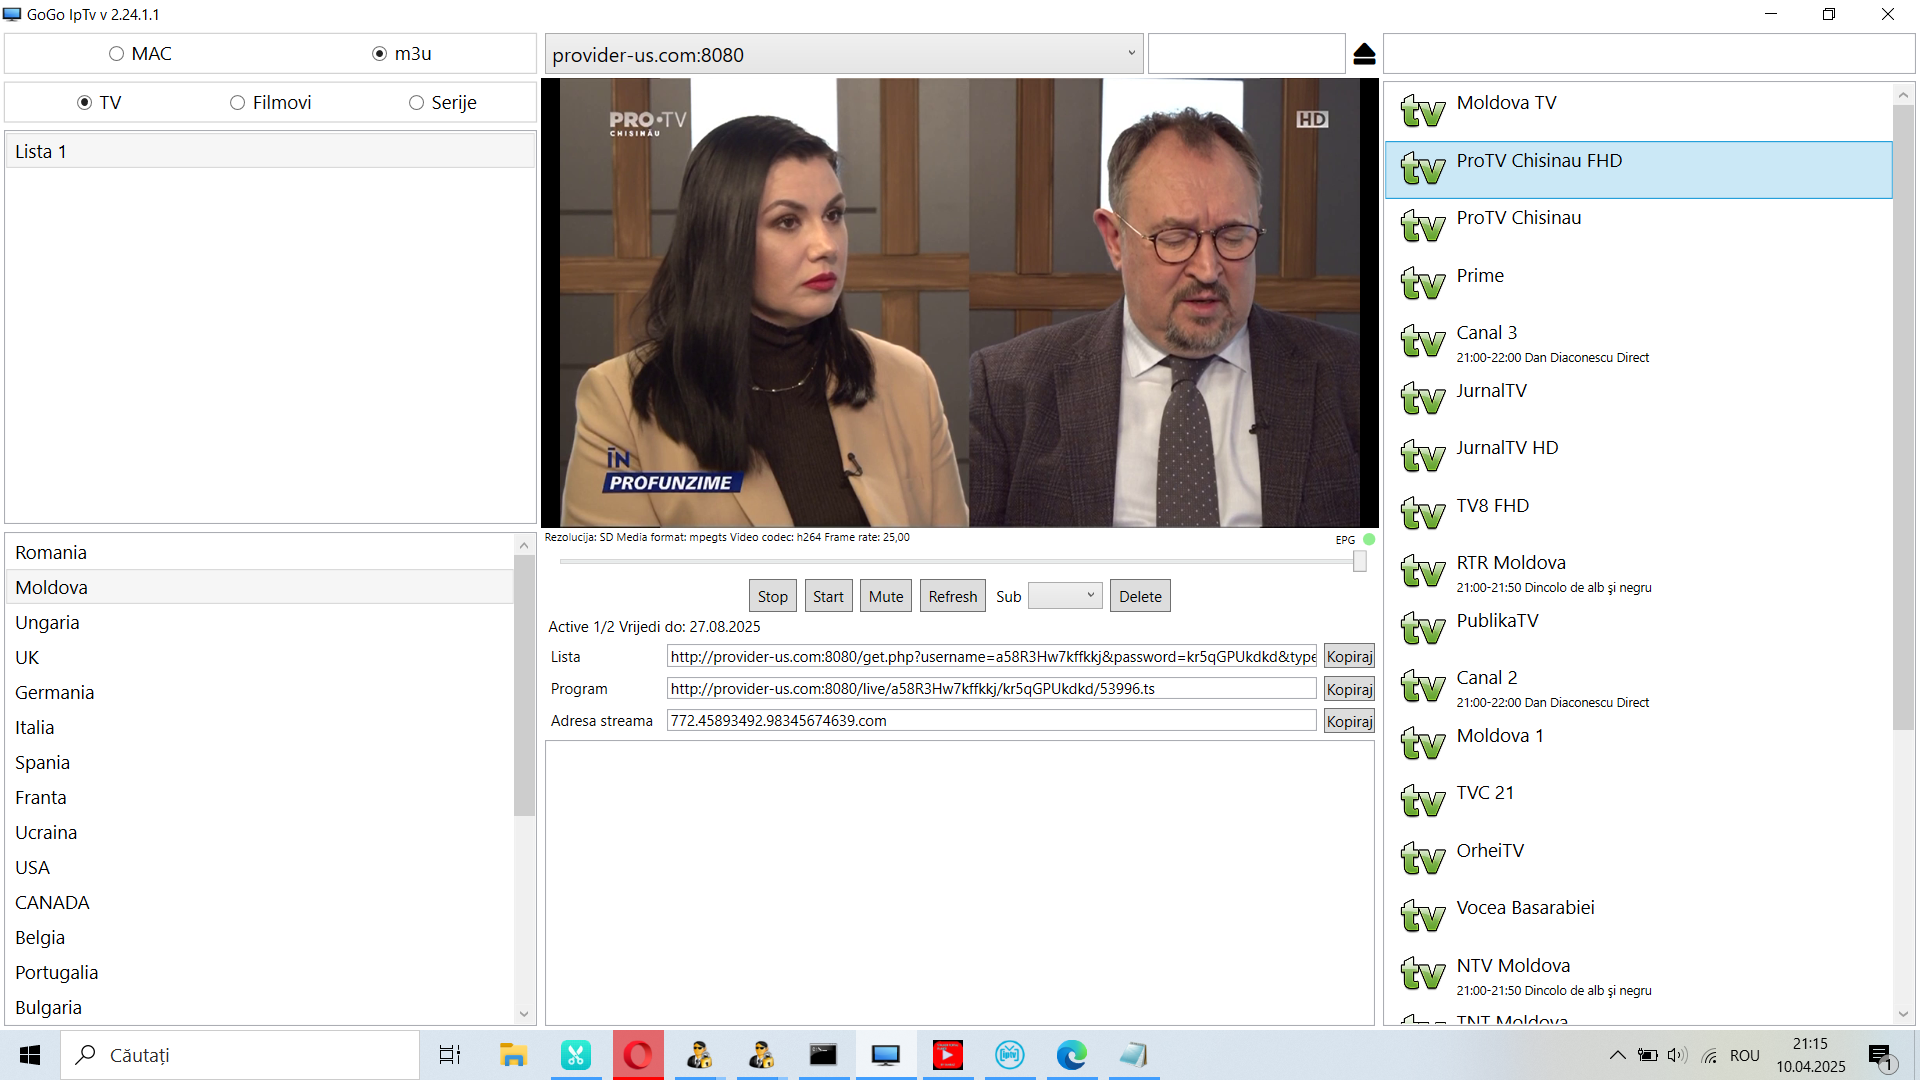Image resolution: width=1920 pixels, height=1080 pixels.
Task: Select the Germania category
Action: pyautogui.click(x=260, y=692)
